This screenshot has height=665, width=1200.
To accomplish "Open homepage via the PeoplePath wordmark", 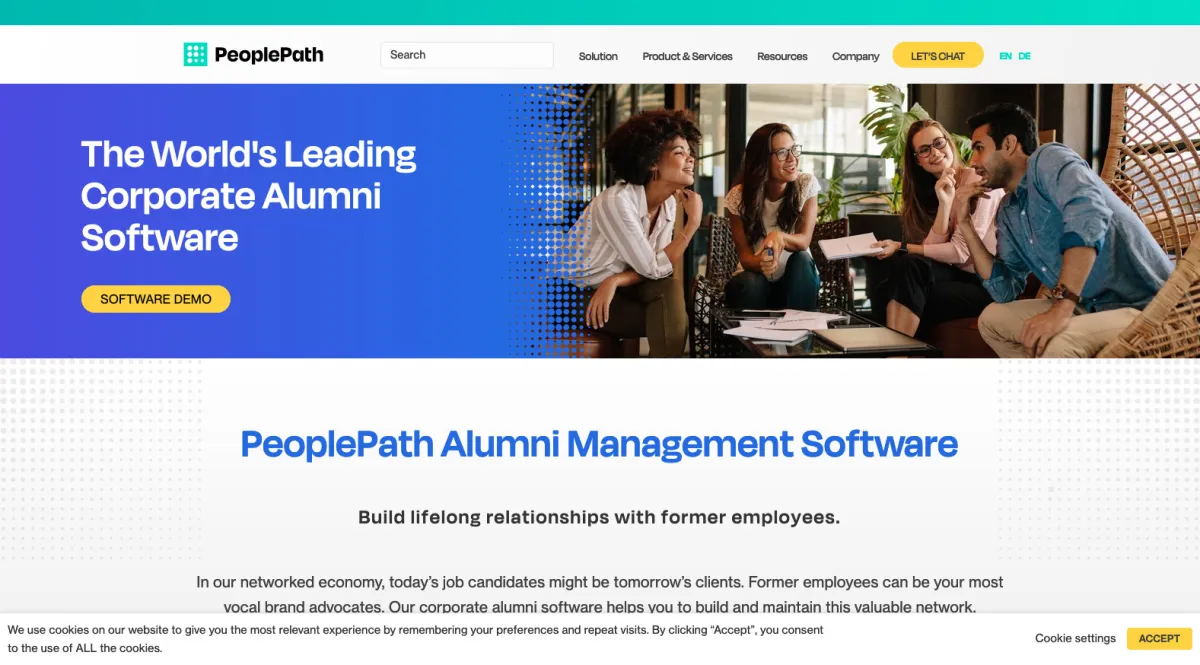I will pyautogui.click(x=269, y=55).
